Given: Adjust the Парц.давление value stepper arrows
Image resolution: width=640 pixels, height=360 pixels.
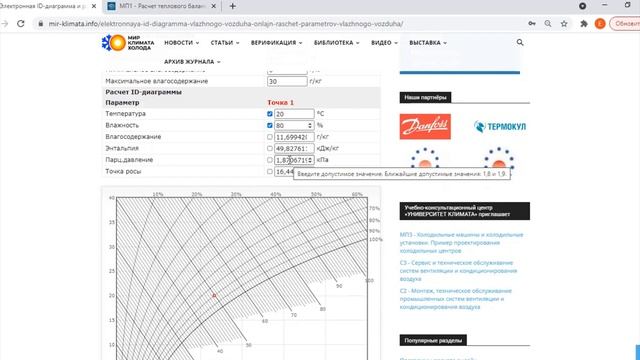Looking at the screenshot, I should click(x=310, y=160).
